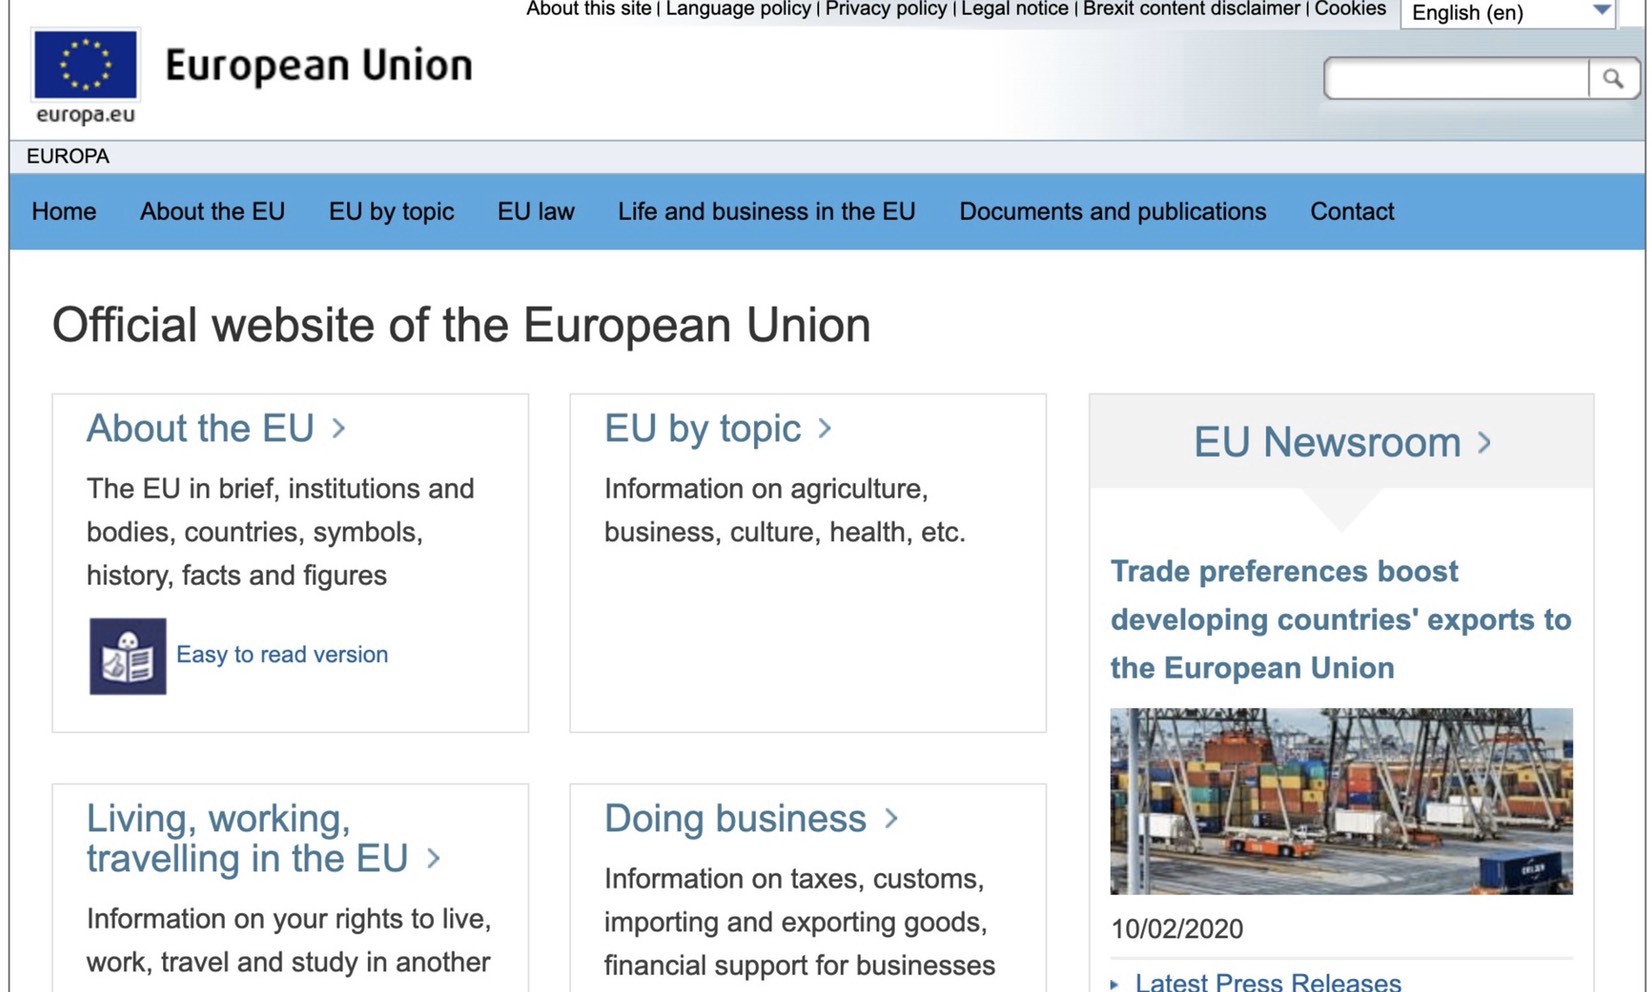The image size is (1652, 992).
Task: Open the EU law menu item
Action: pyautogui.click(x=536, y=212)
